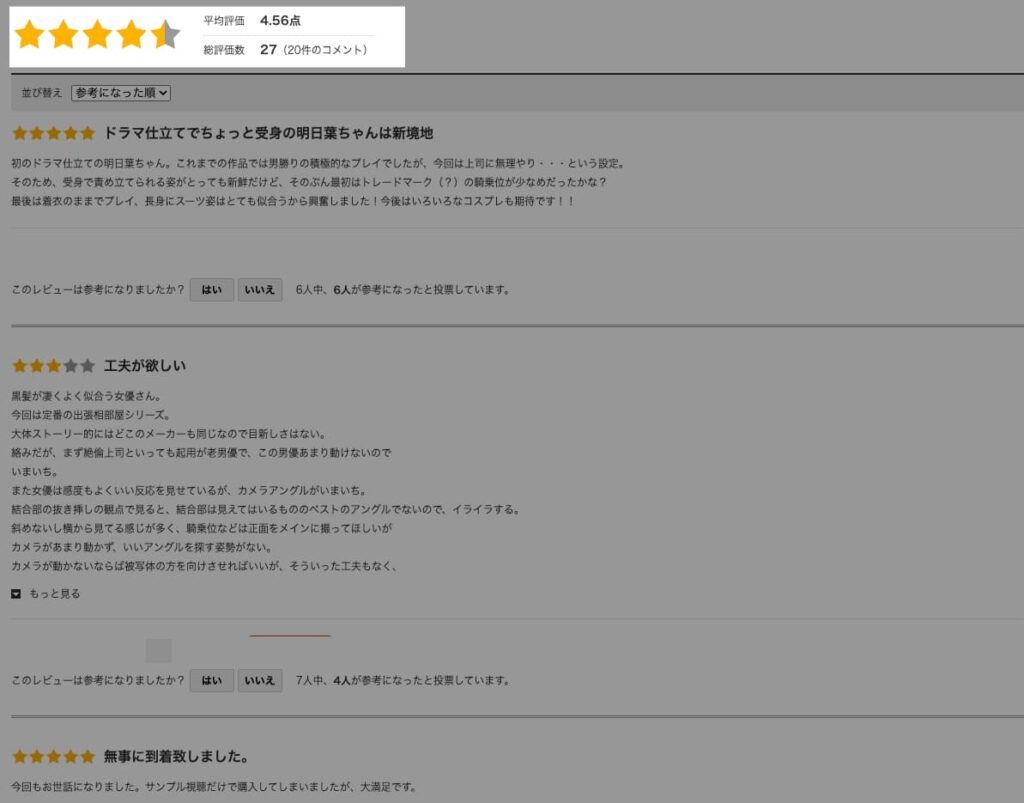
Task: Click the five-star row above ドラマ仕立て review
Action: coord(54,133)
